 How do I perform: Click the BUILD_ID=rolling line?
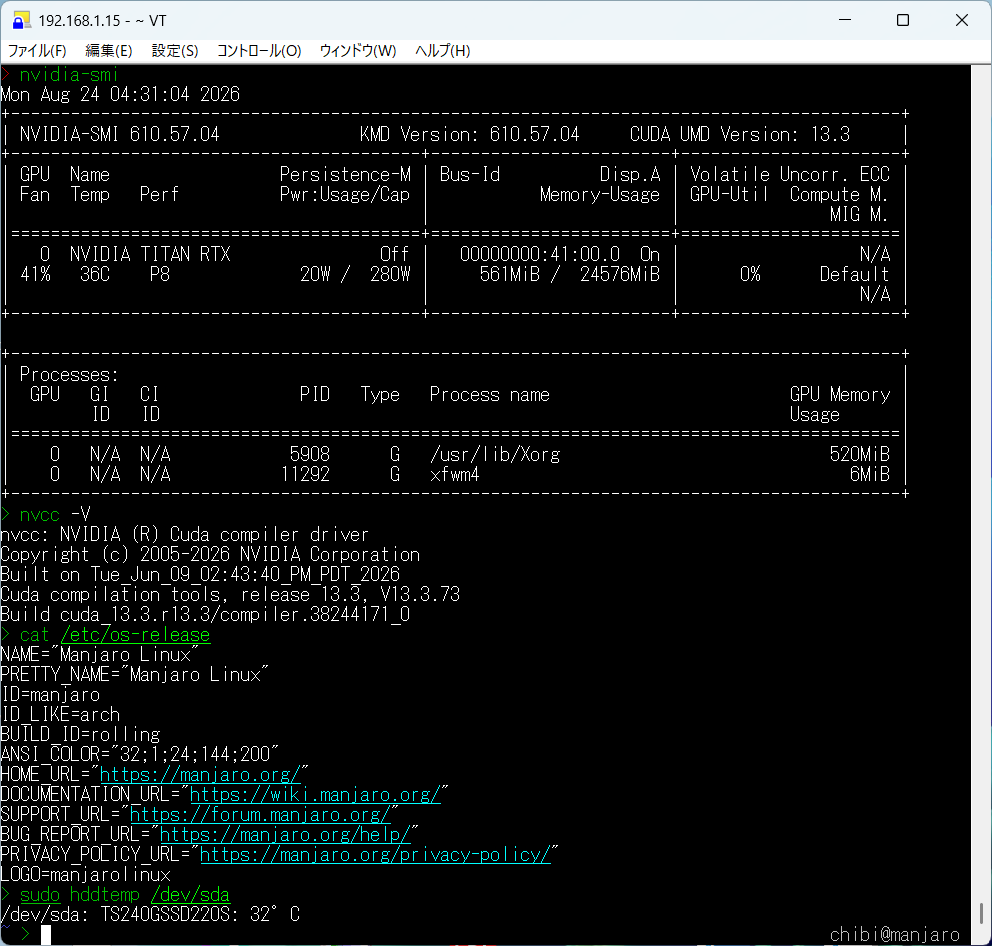coord(80,734)
